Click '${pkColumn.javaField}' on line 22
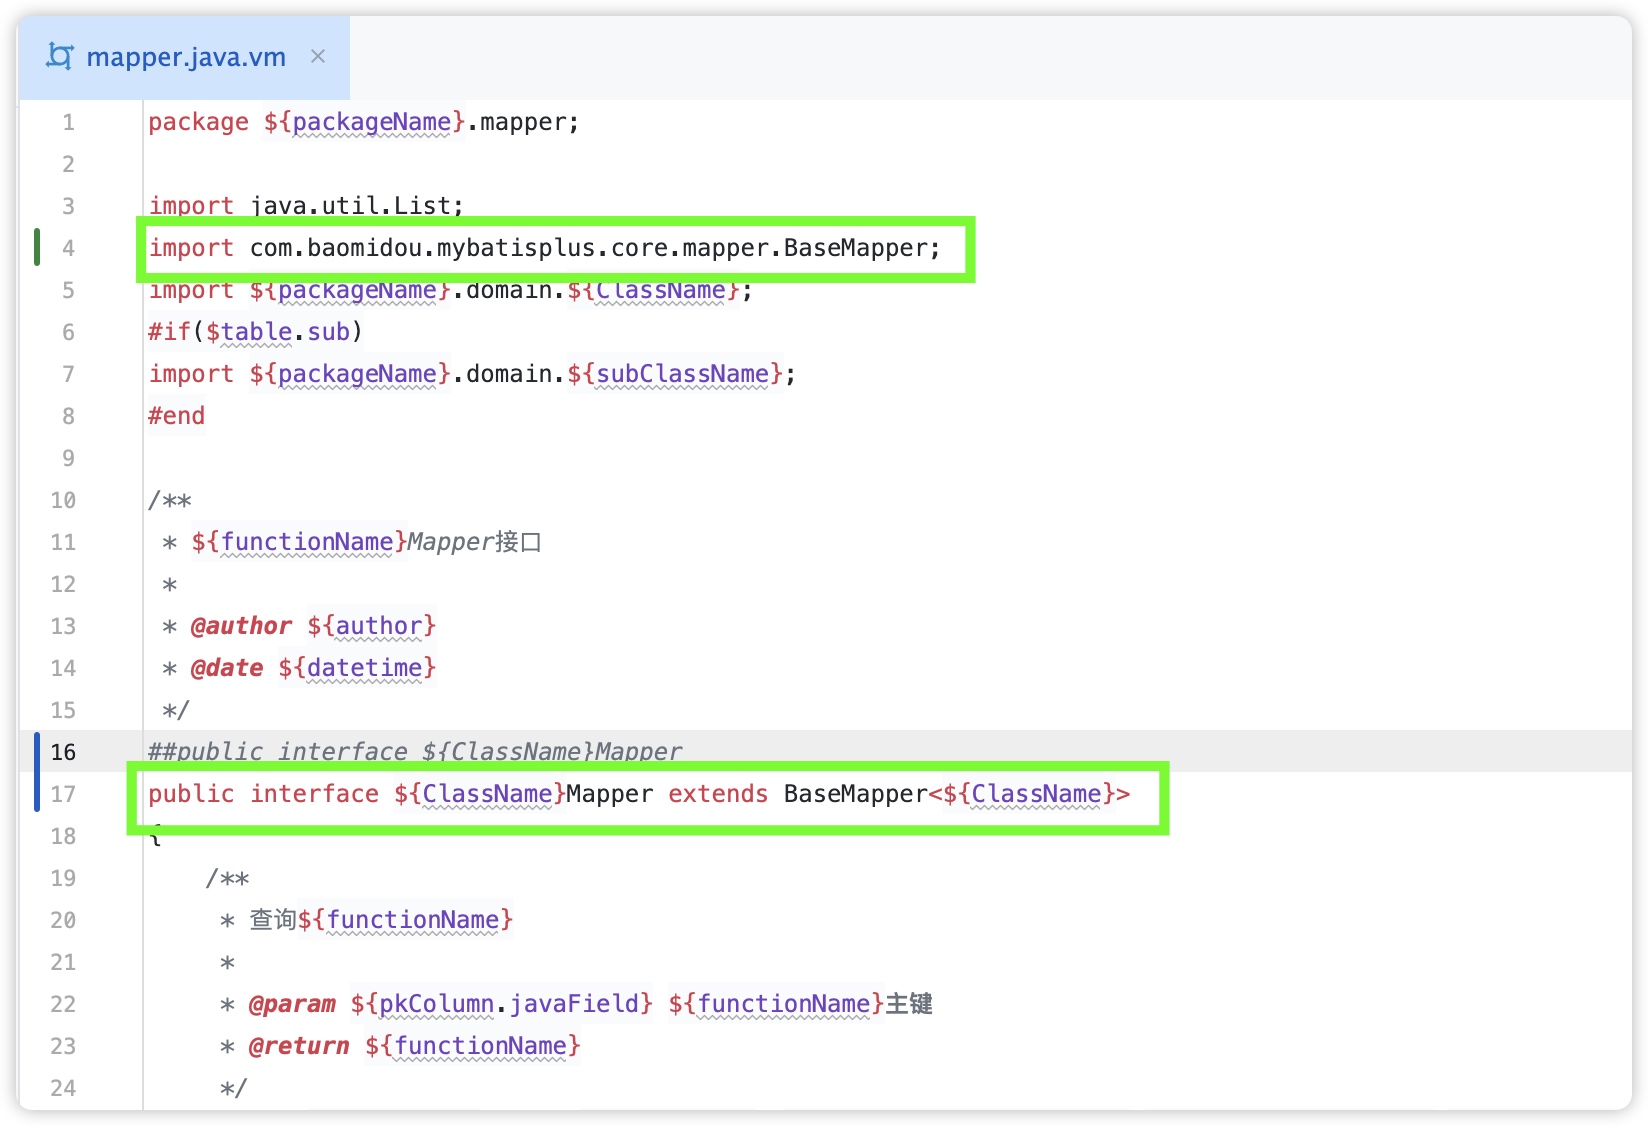The height and width of the screenshot is (1126, 1648). click(501, 1004)
